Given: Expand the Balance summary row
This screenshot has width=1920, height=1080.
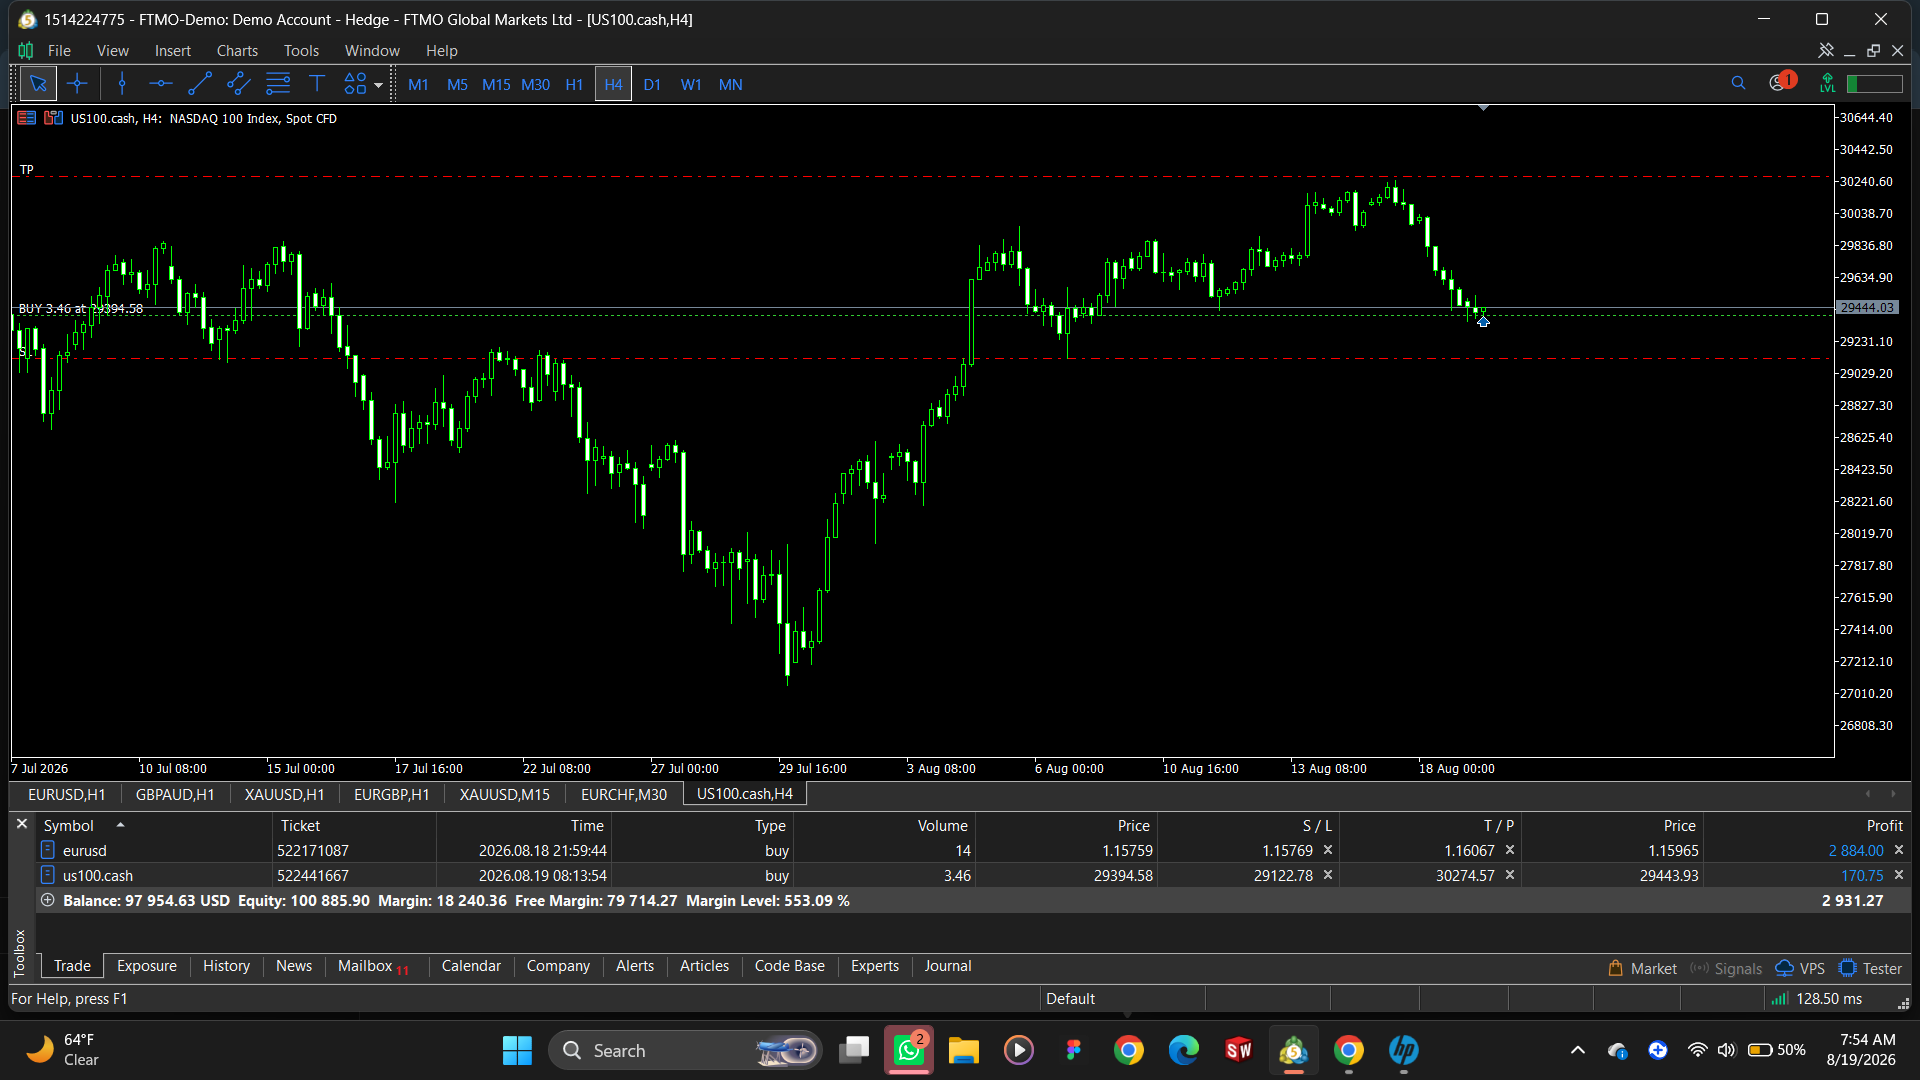Looking at the screenshot, I should tap(47, 900).
